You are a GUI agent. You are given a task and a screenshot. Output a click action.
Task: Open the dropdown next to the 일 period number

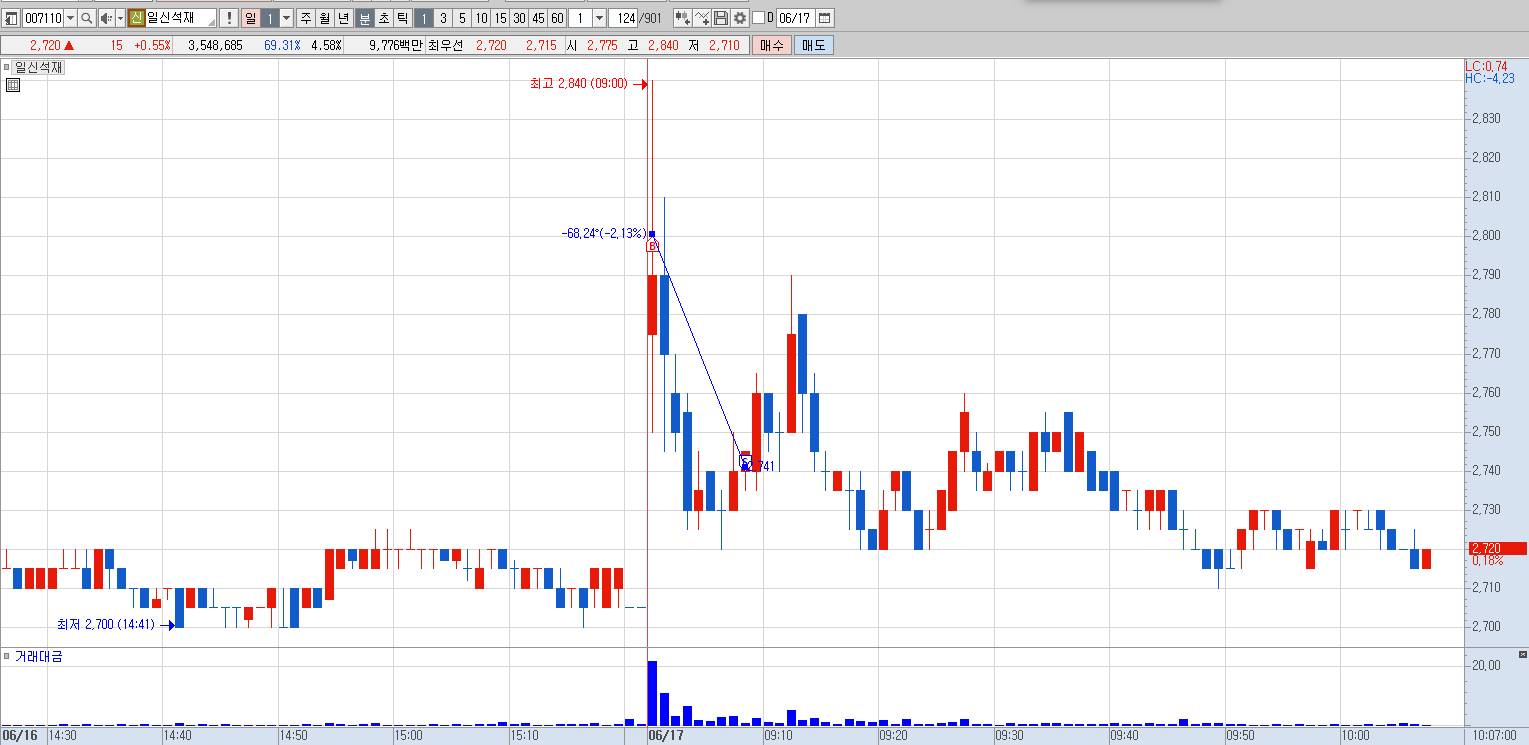[286, 18]
